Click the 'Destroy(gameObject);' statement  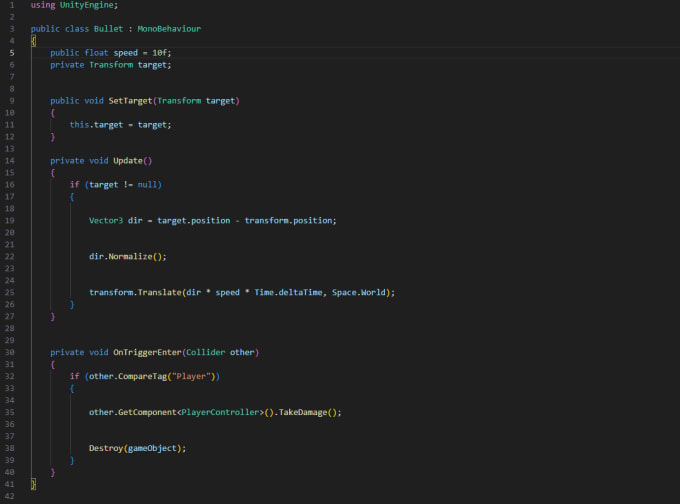pyautogui.click(x=137, y=448)
